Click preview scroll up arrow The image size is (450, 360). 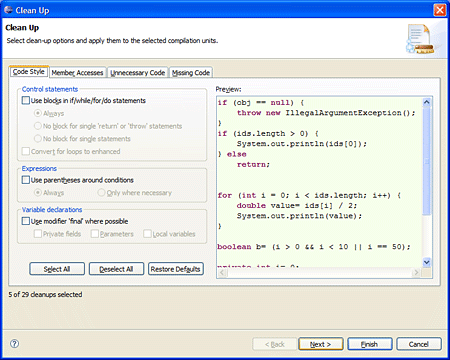click(x=427, y=102)
